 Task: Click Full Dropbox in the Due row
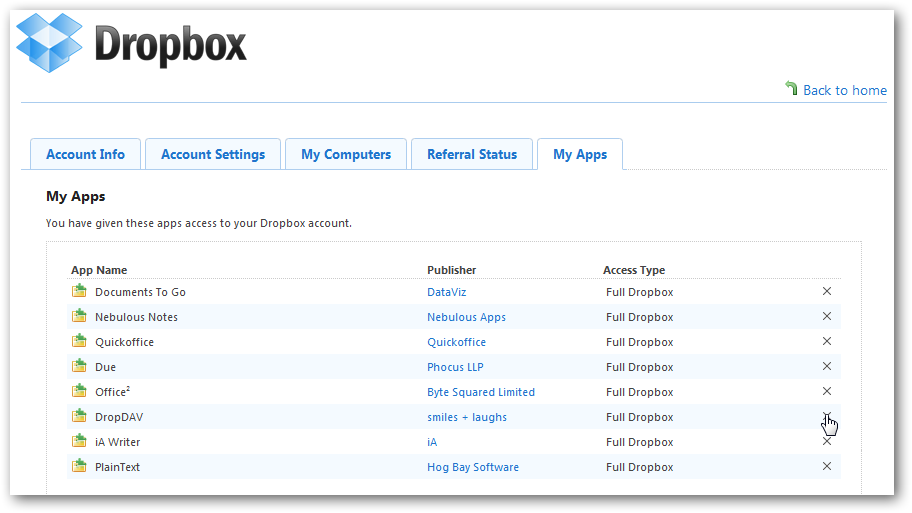pos(640,367)
